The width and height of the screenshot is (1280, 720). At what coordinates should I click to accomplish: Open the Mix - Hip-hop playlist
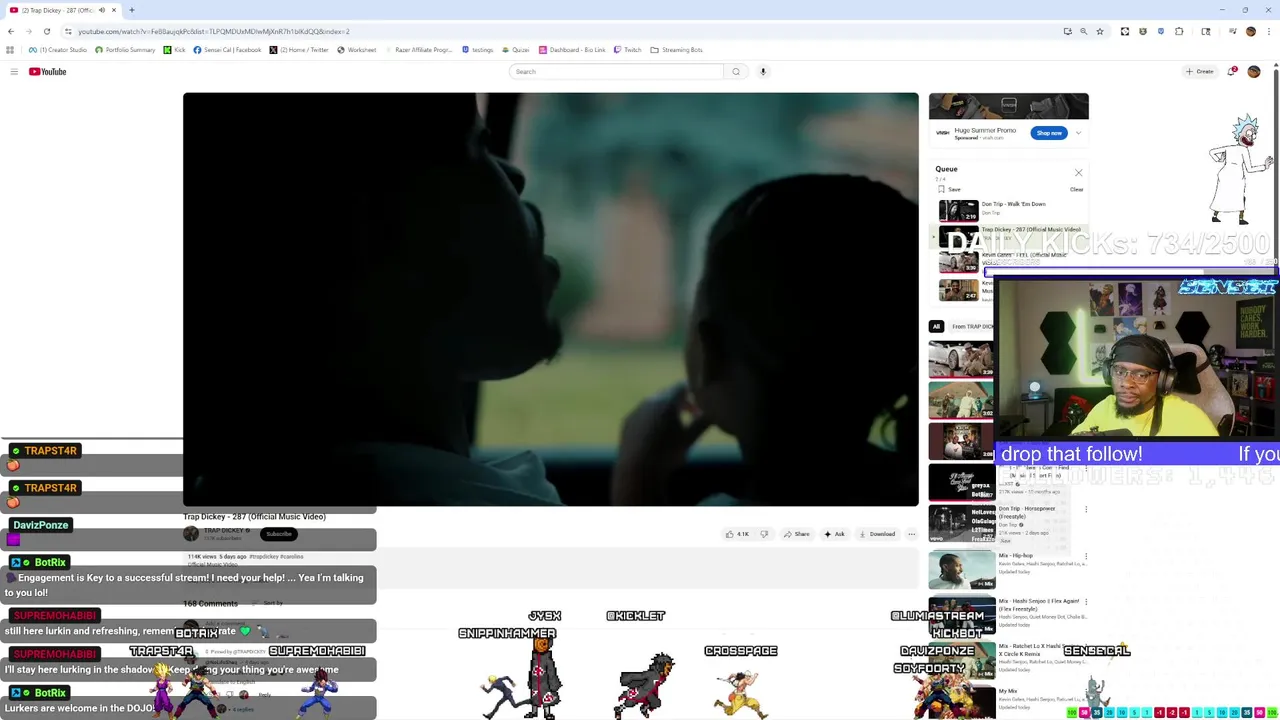(x=1016, y=555)
